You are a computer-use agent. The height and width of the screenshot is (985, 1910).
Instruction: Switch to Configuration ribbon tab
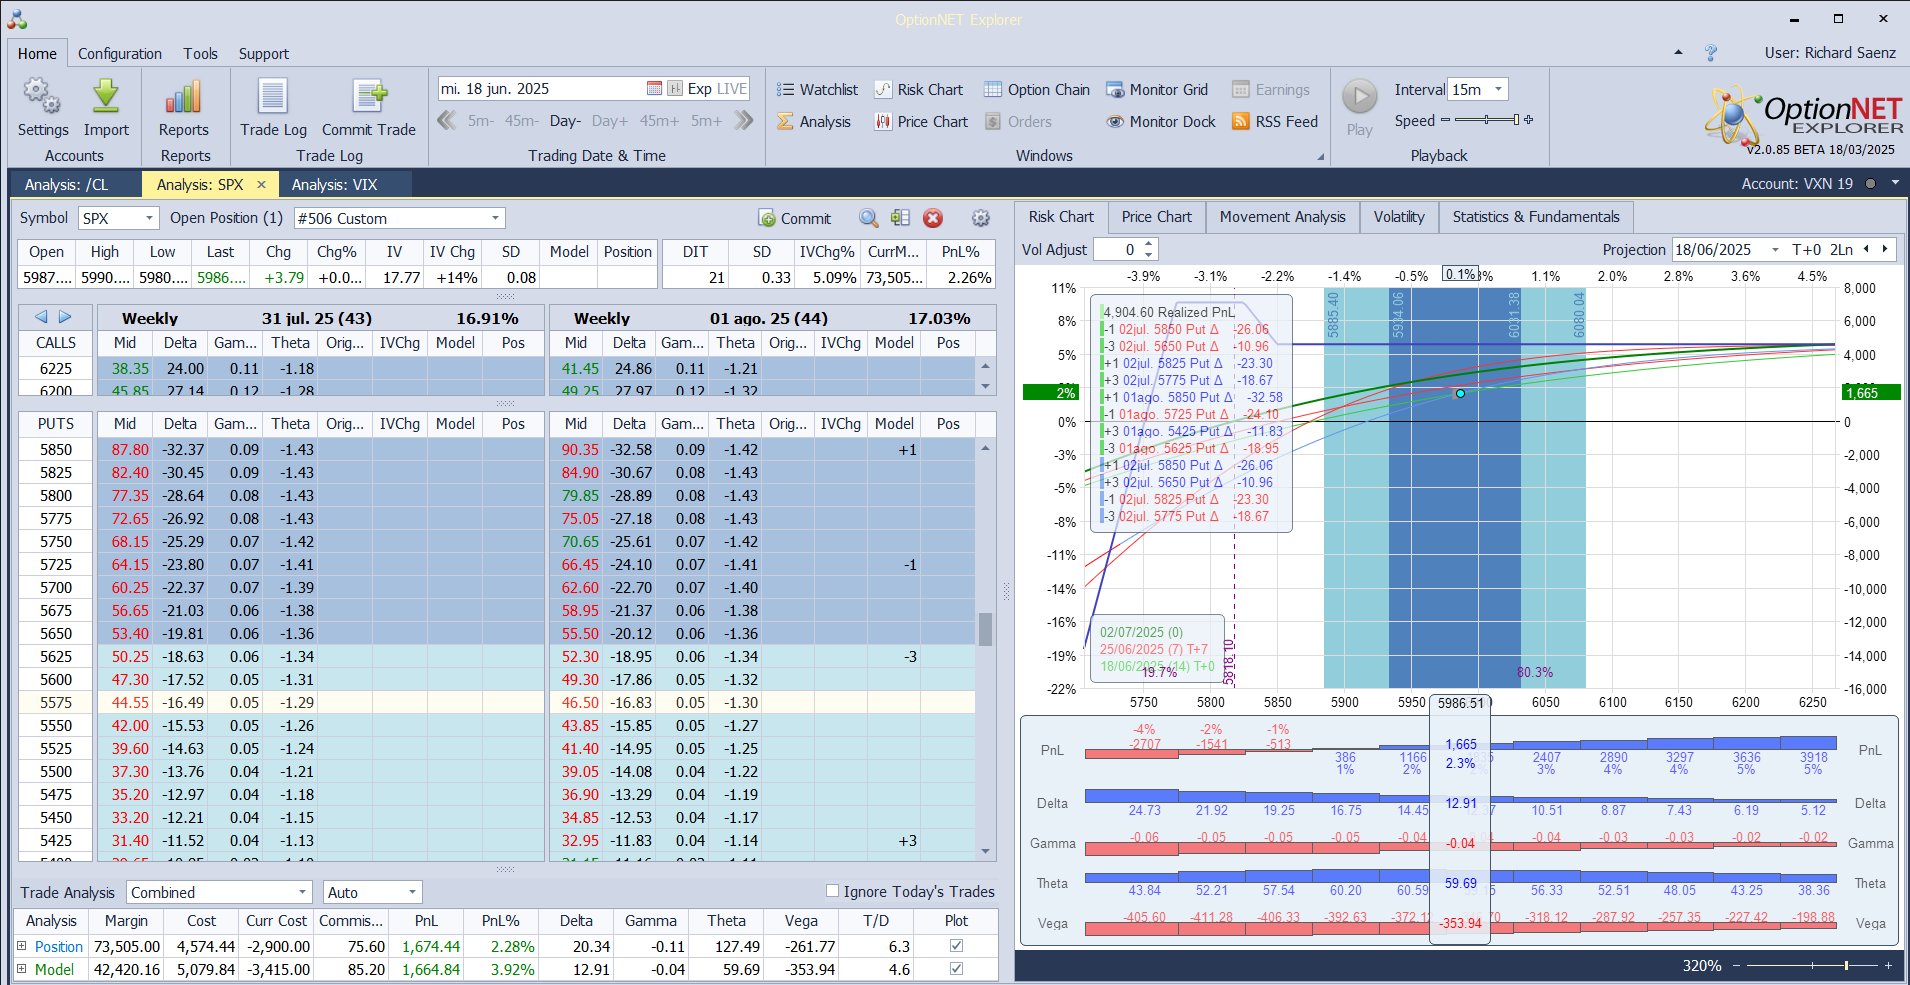120,53
